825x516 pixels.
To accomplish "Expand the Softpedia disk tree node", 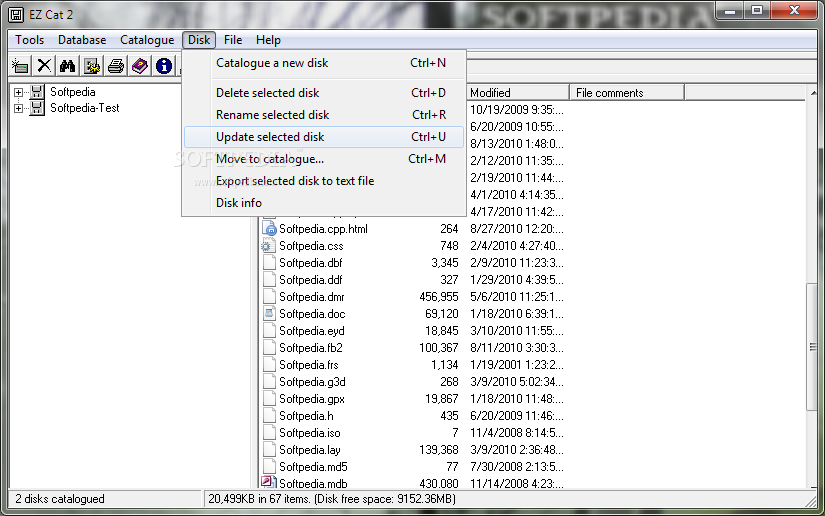I will point(18,93).
